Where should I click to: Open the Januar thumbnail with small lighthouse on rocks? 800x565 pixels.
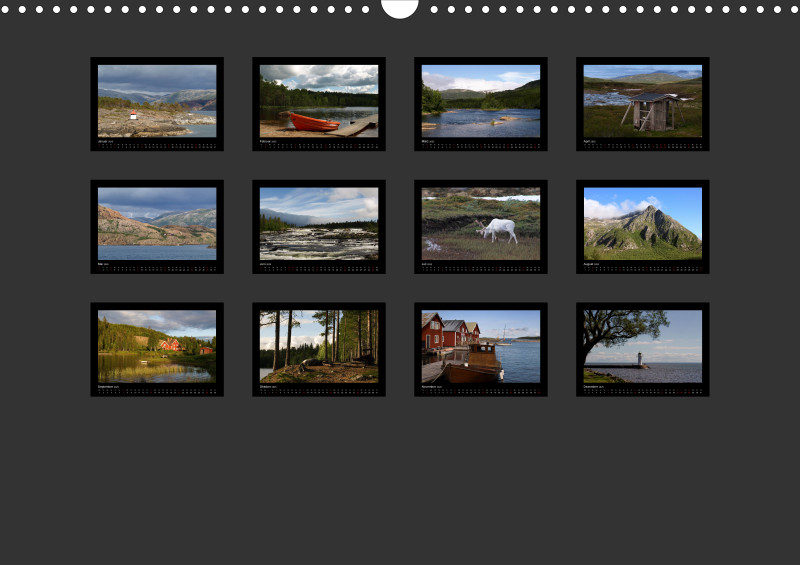point(157,104)
